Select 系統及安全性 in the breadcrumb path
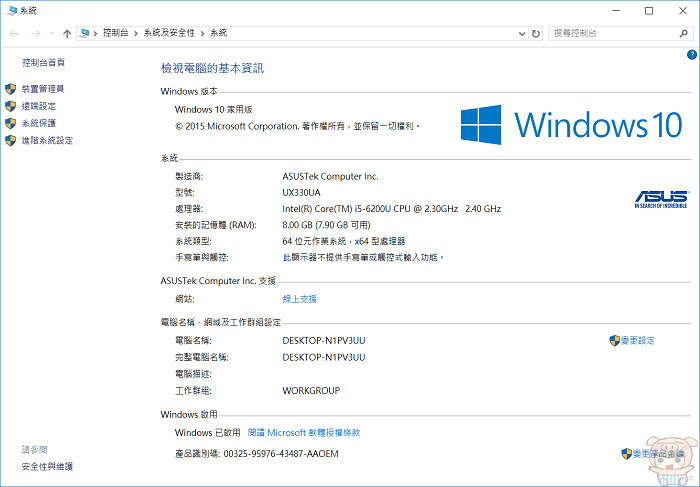Screen dimensions: 700x487 pos(169,33)
